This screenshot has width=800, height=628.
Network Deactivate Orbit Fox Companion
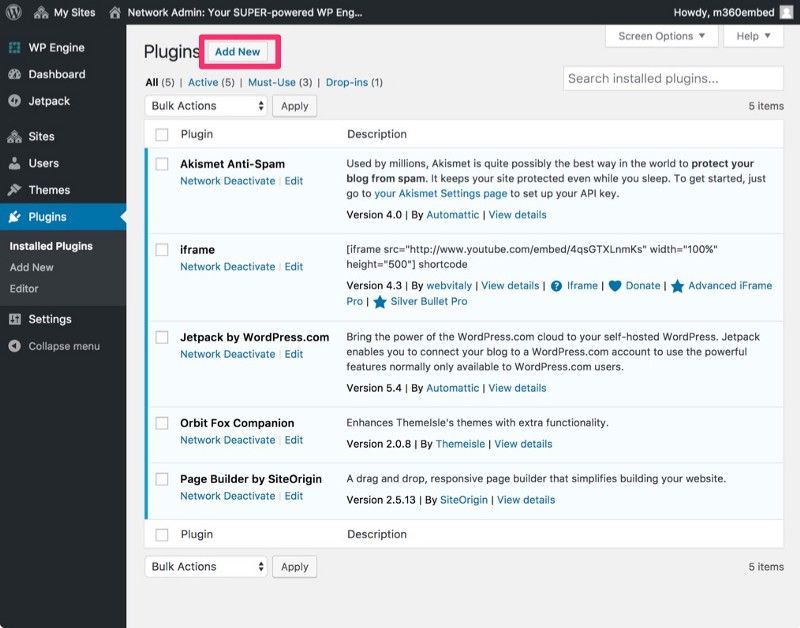coord(228,440)
